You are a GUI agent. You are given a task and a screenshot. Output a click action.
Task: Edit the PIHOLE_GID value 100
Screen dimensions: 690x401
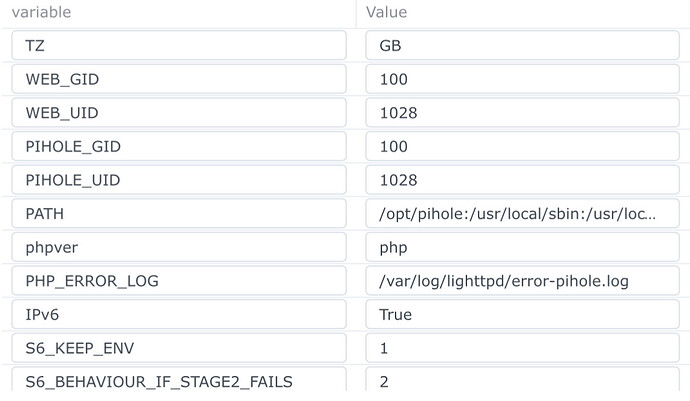pos(522,146)
